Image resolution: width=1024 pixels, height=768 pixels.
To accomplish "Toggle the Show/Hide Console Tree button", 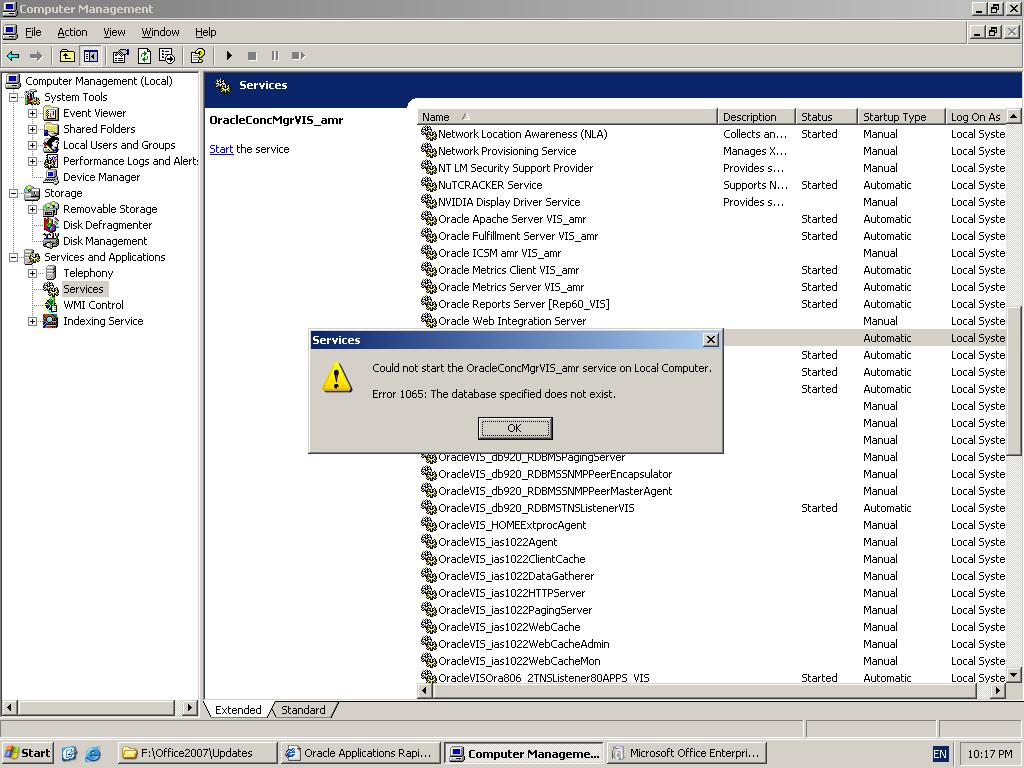I will click(x=91, y=56).
